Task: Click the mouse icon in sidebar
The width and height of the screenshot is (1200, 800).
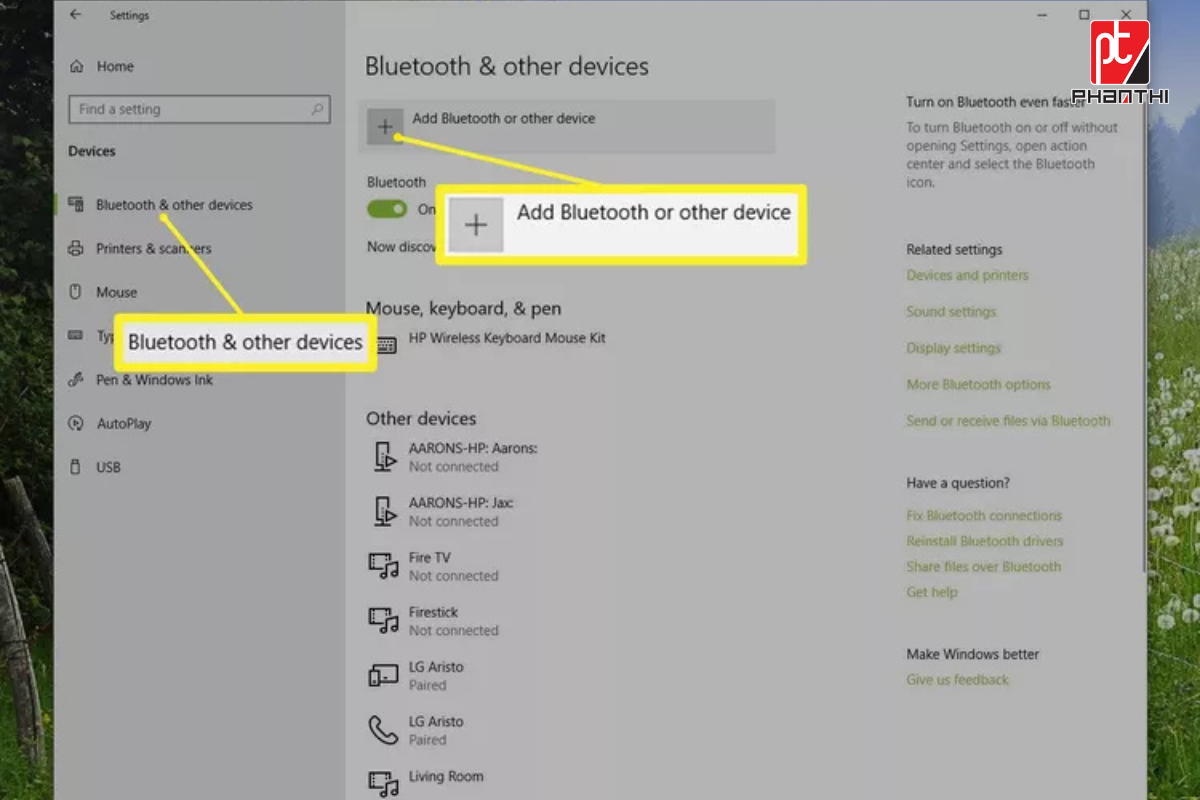Action: click(x=75, y=292)
